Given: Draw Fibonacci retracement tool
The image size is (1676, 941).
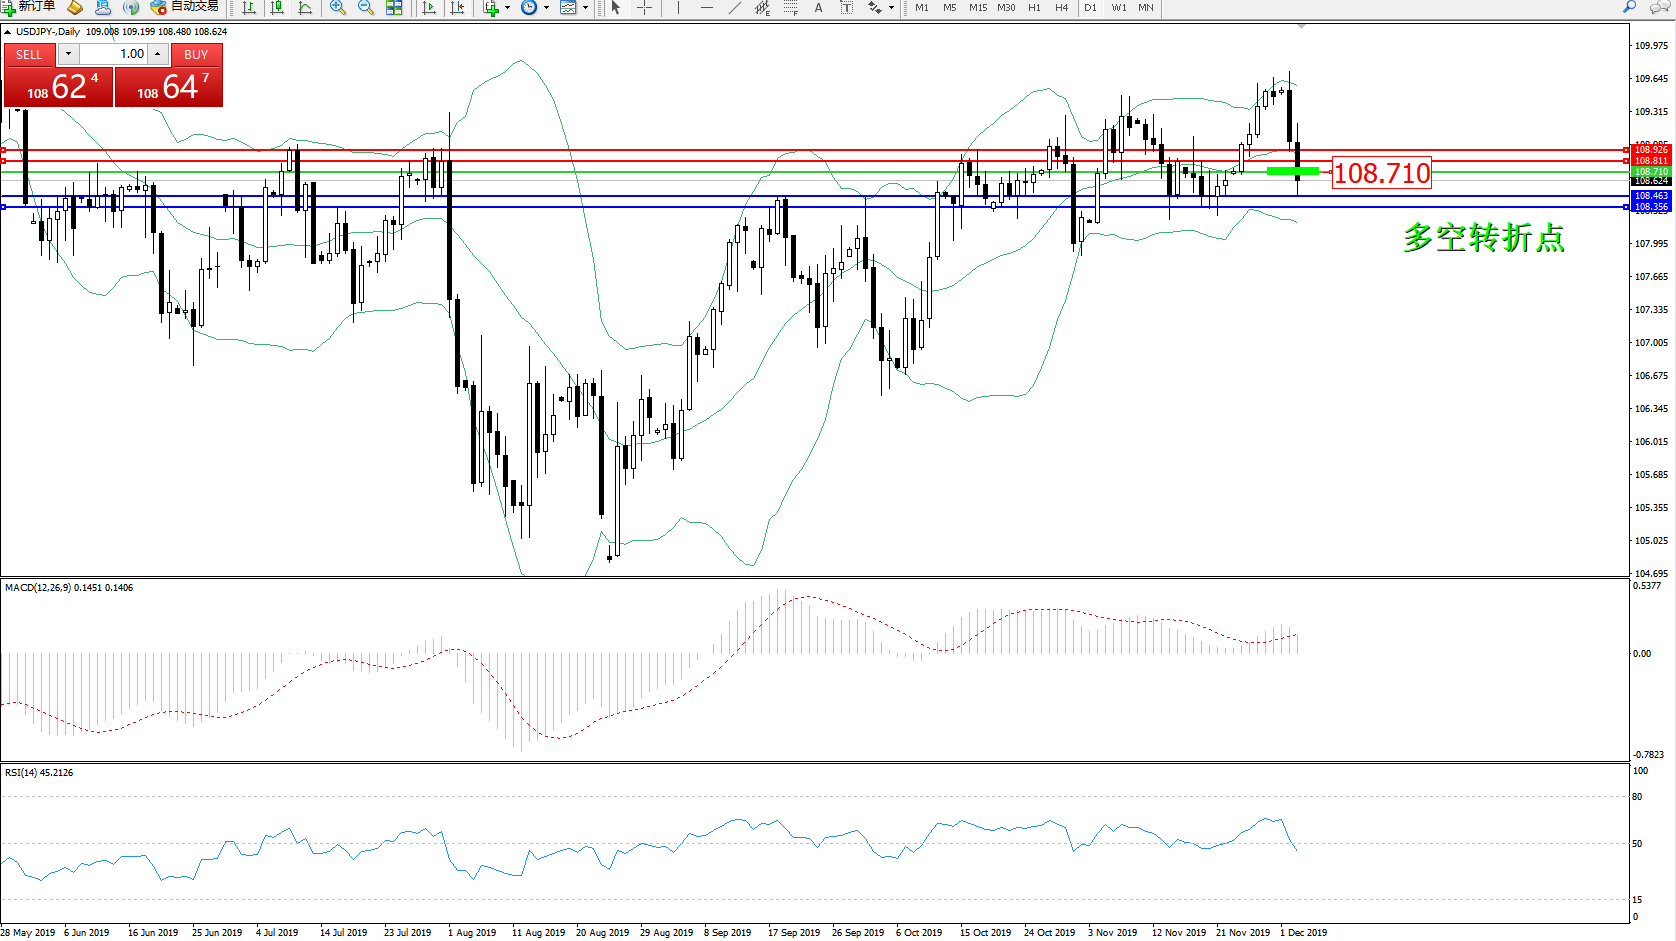Looking at the screenshot, I should coord(790,8).
